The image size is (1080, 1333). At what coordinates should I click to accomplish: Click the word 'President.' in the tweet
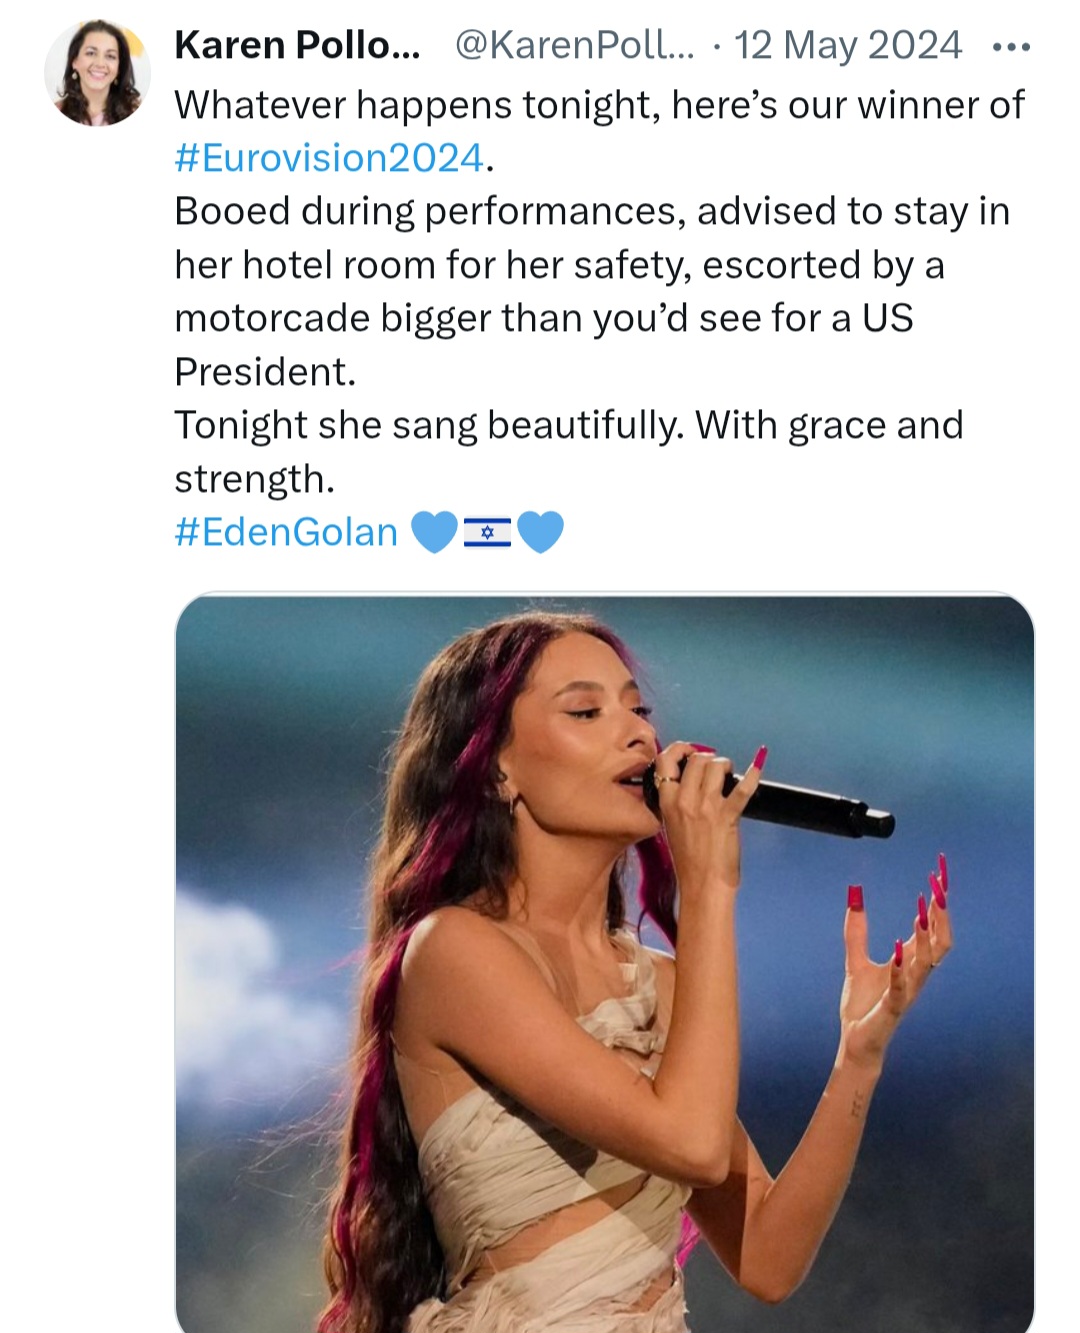pyautogui.click(x=265, y=372)
